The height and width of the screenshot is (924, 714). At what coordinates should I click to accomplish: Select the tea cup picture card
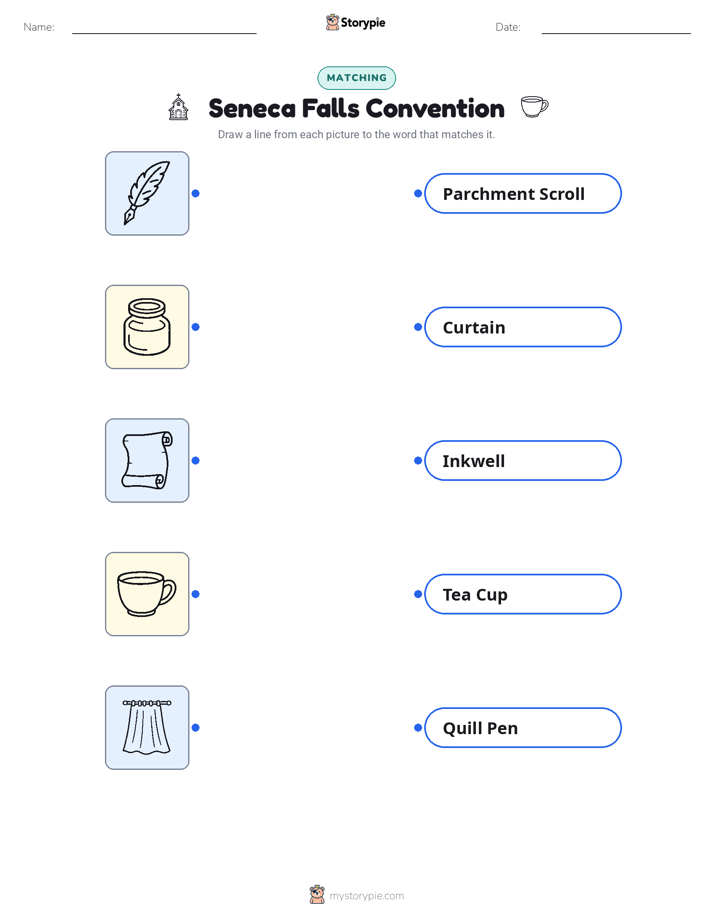(x=147, y=594)
